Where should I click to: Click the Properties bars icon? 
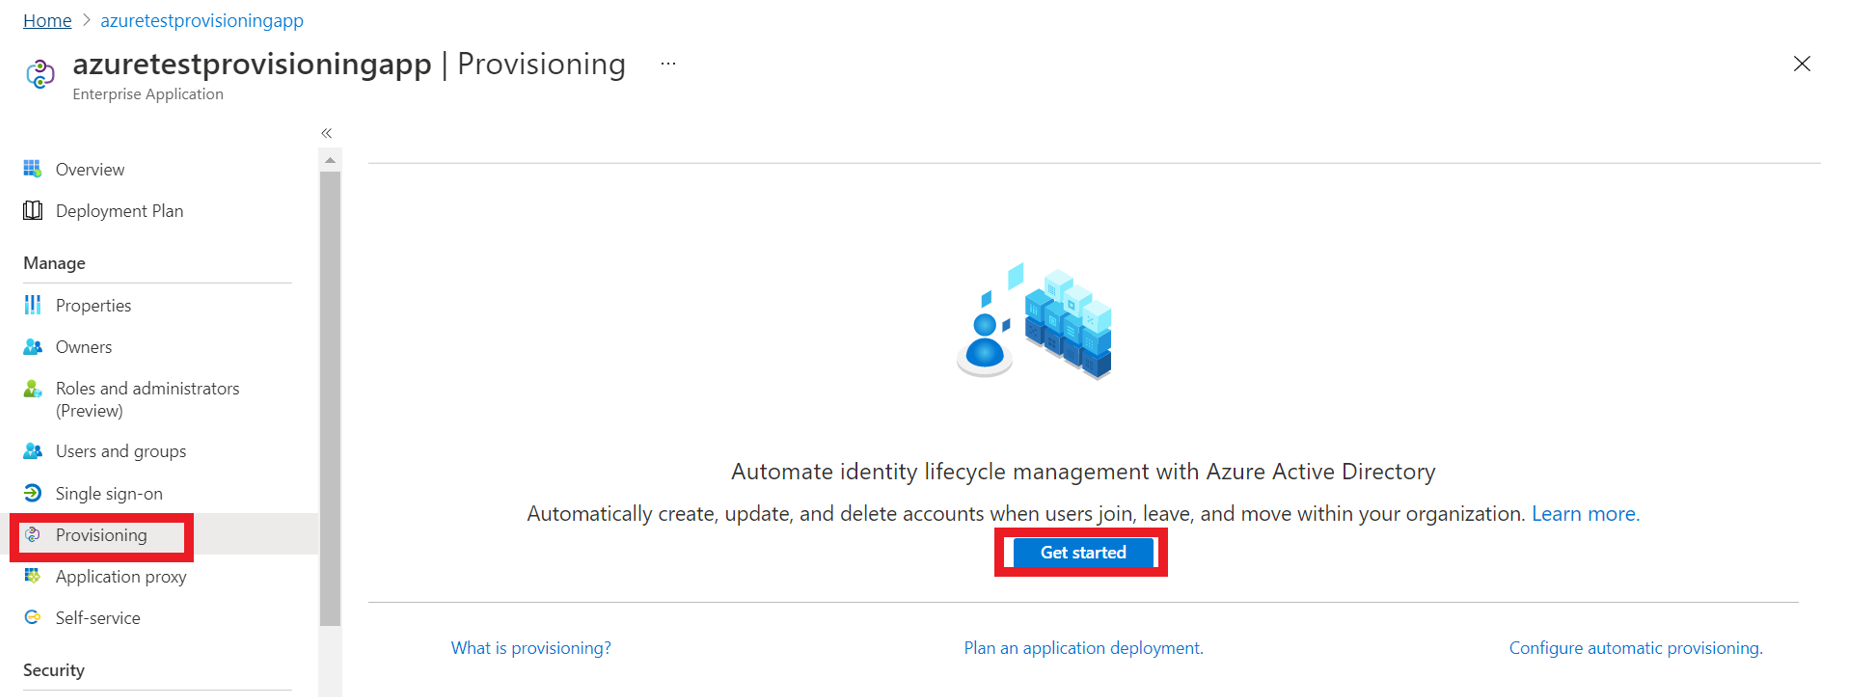pos(33,305)
